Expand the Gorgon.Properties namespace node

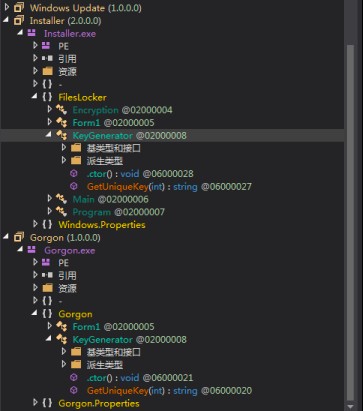(x=35, y=403)
